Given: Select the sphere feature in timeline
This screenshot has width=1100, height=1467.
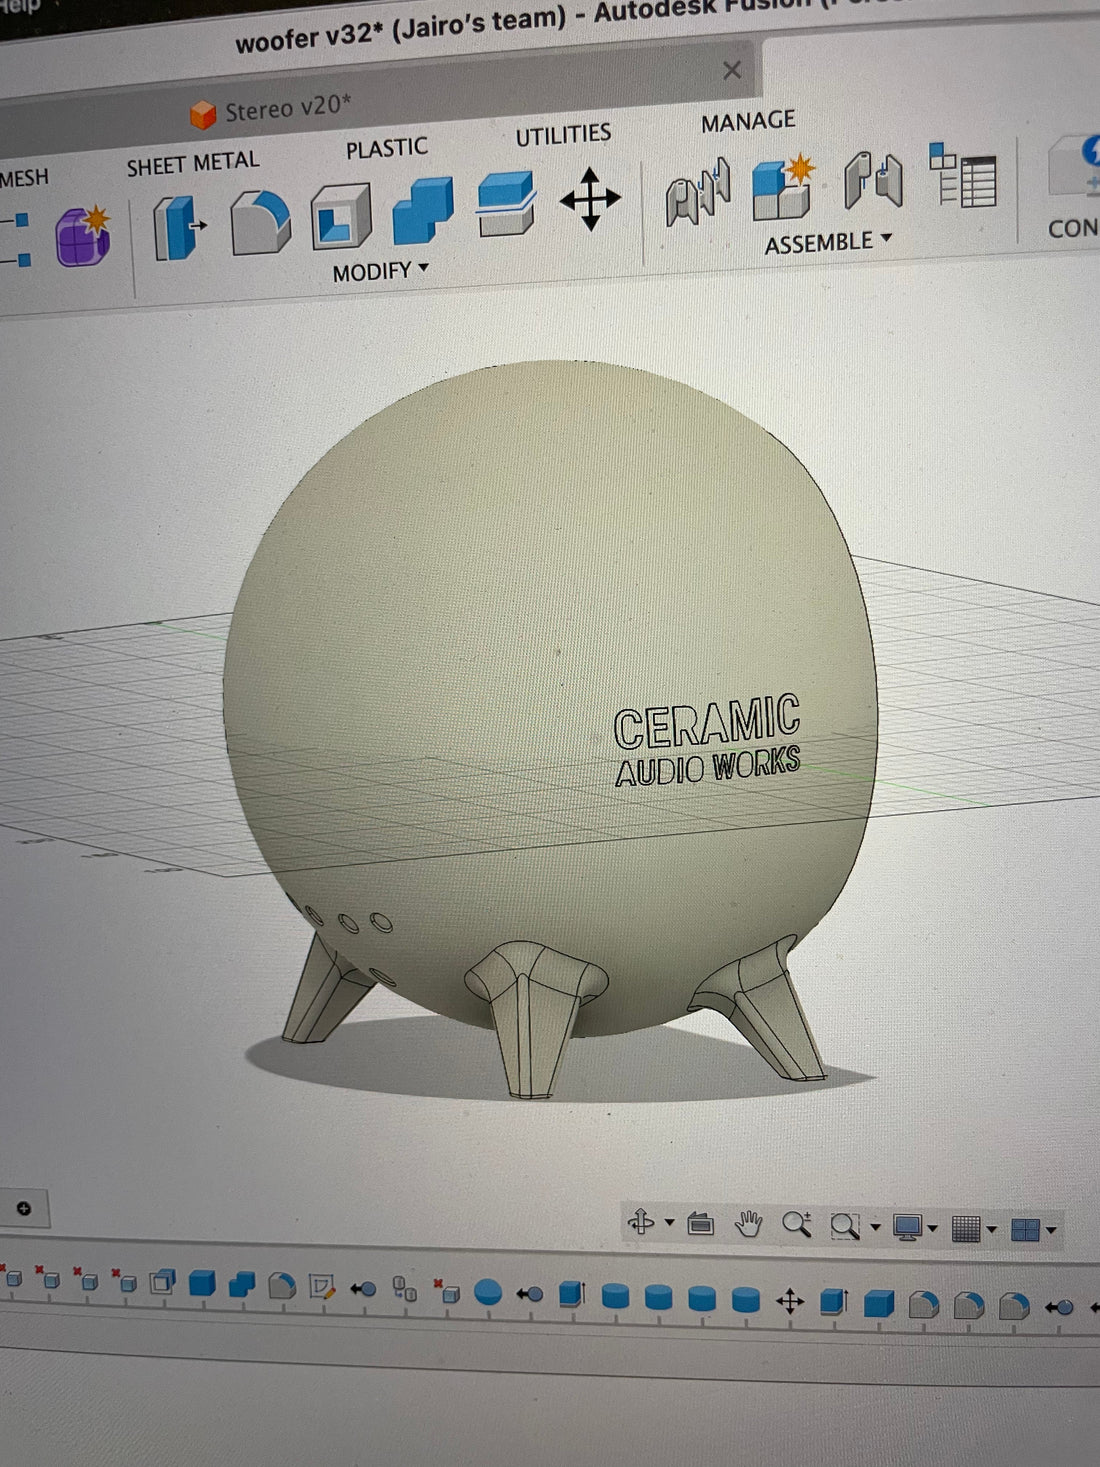Looking at the screenshot, I should [x=487, y=1292].
